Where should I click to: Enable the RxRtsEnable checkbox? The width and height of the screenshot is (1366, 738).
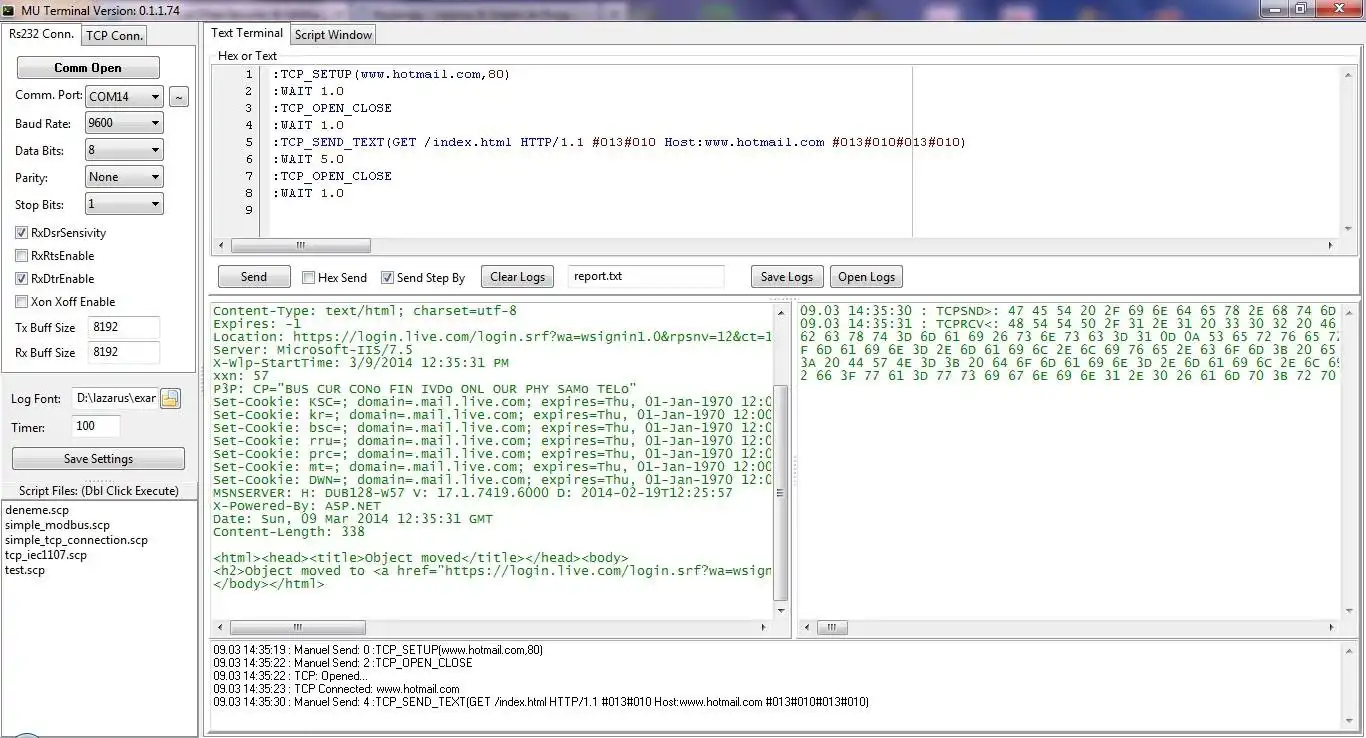(22, 256)
